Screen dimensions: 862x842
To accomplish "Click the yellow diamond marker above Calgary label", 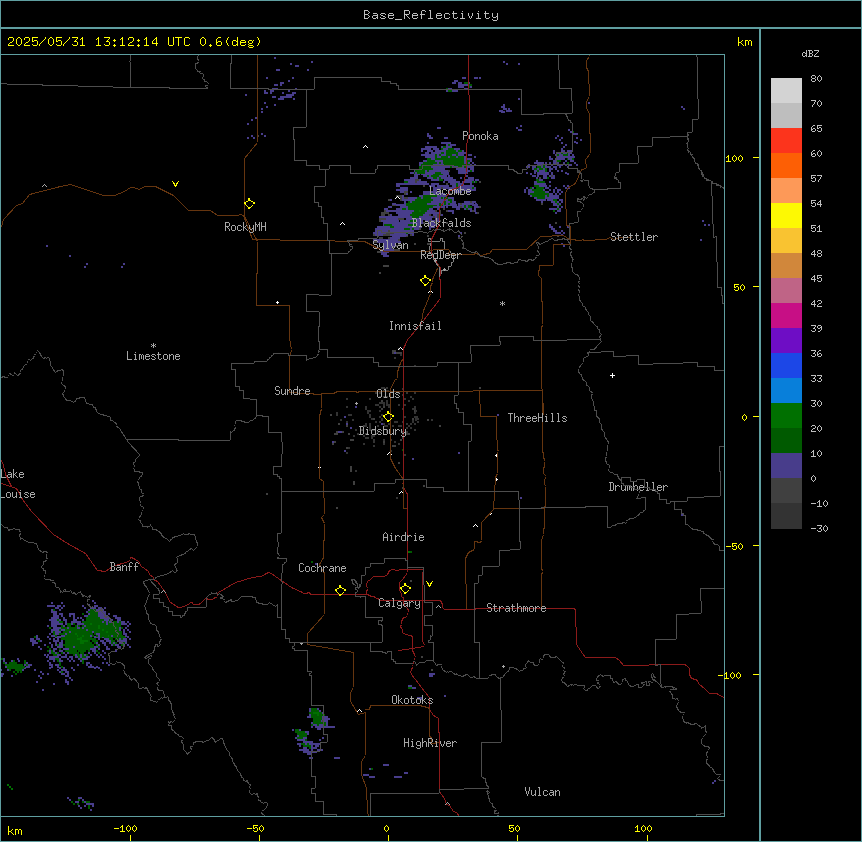I will point(405,589).
